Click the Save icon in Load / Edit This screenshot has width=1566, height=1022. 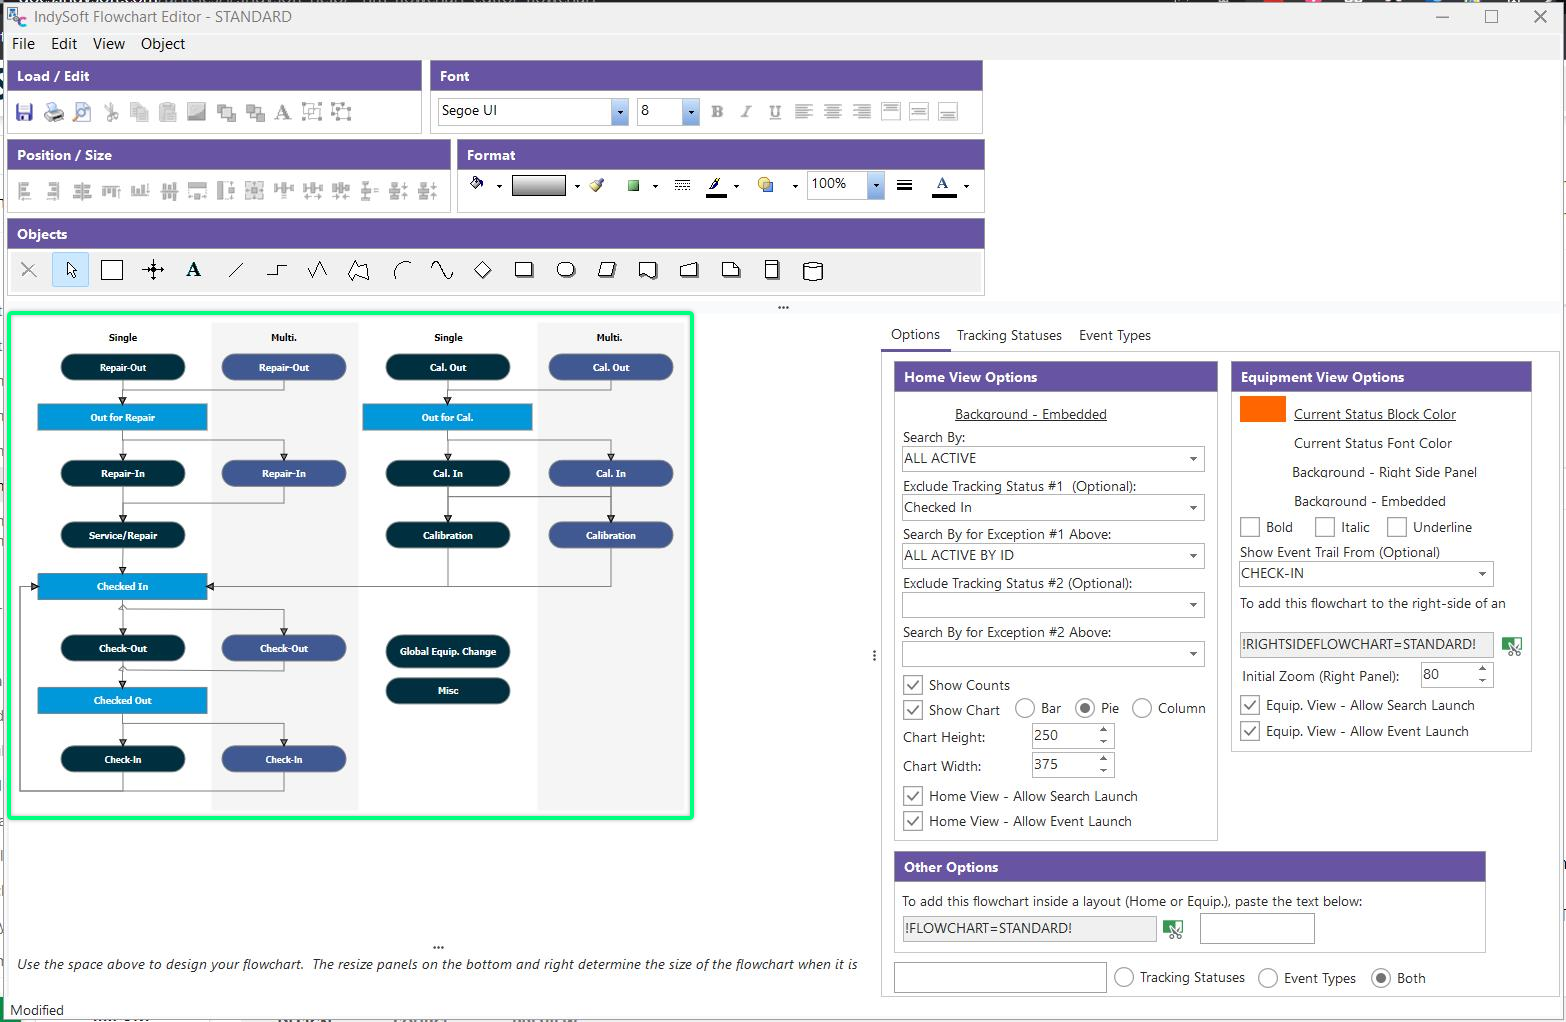[25, 112]
